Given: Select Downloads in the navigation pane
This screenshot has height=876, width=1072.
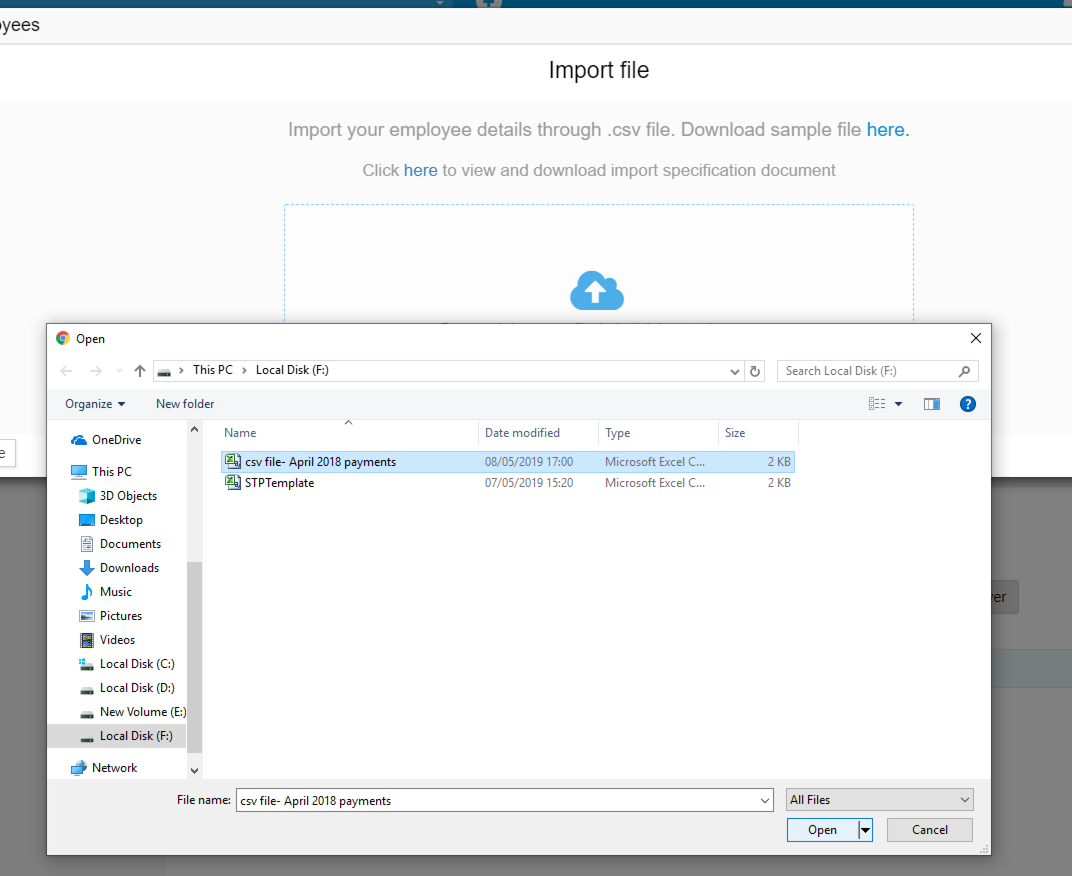Looking at the screenshot, I should pos(129,568).
